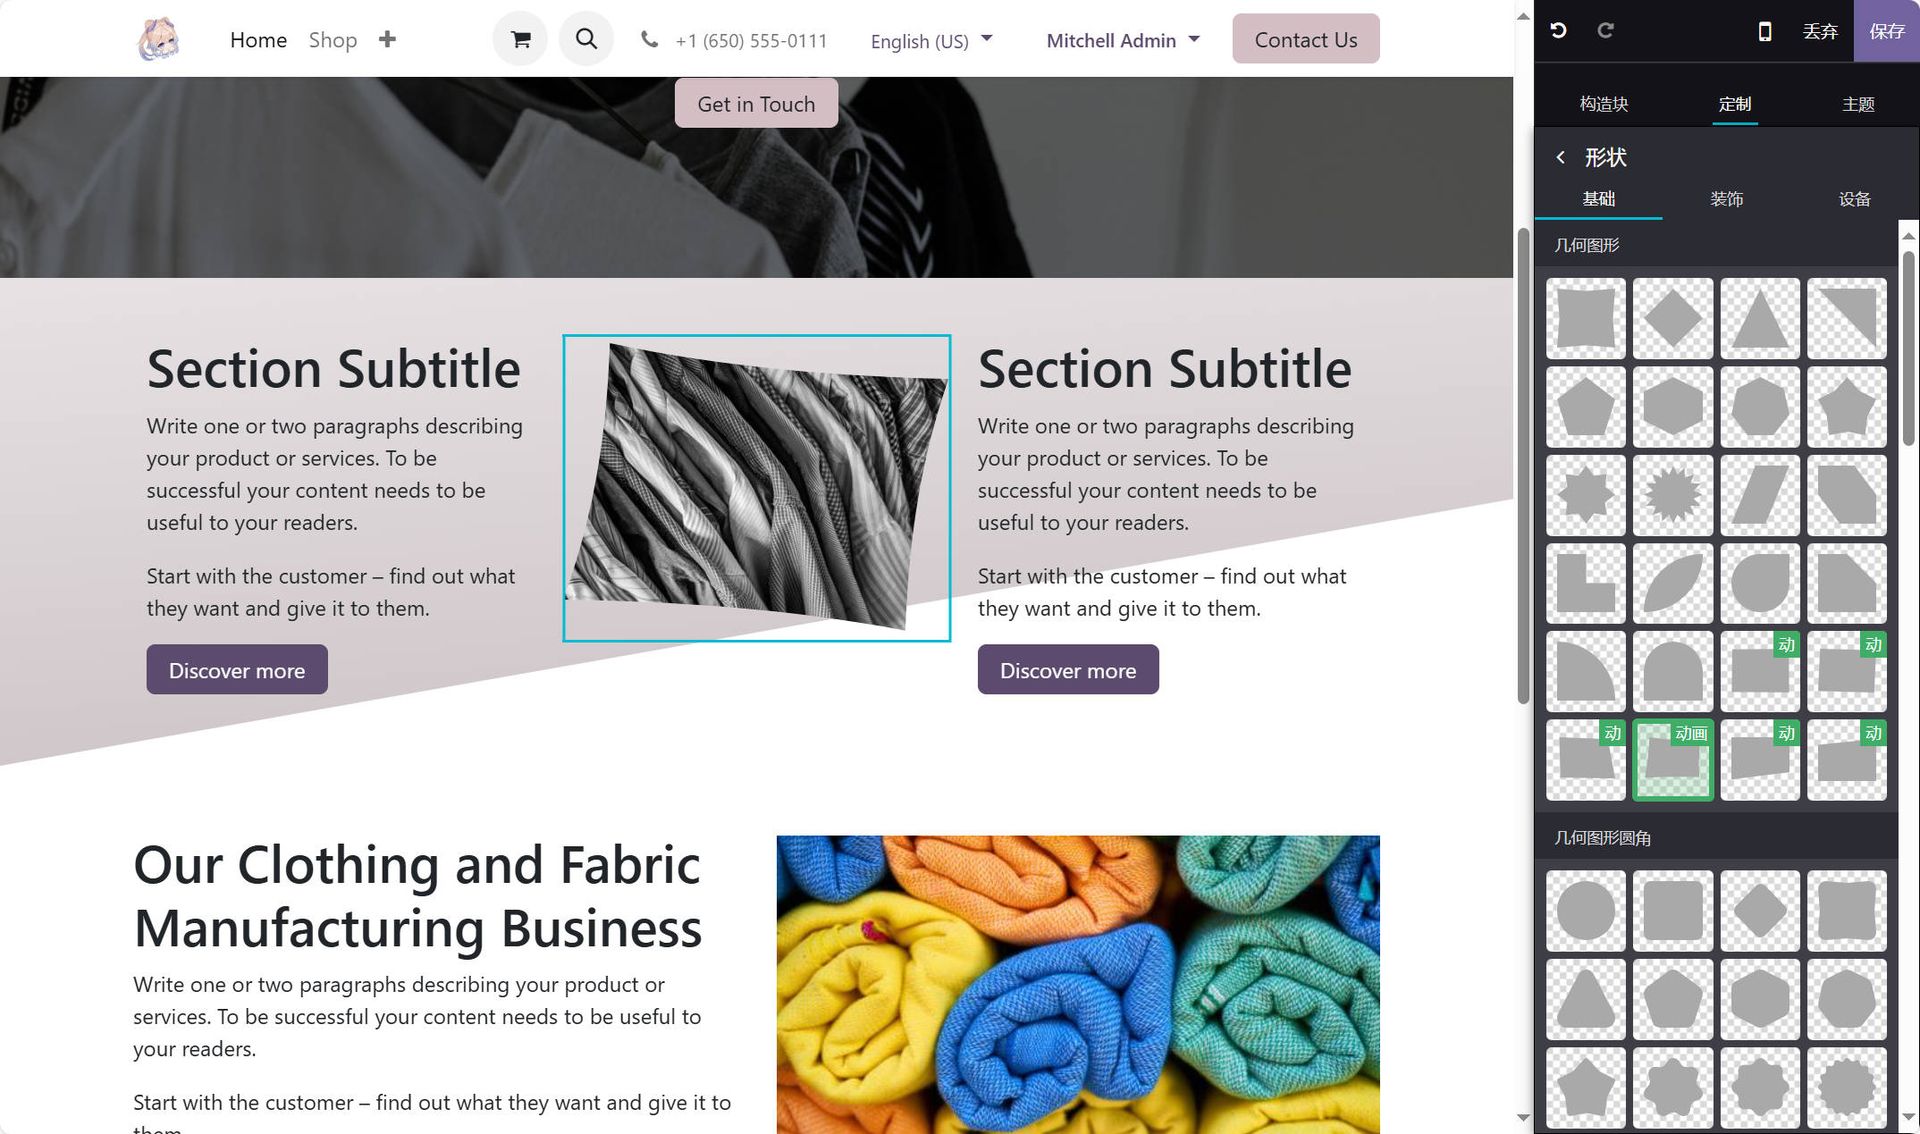Click the Shop menu link
Image resolution: width=1920 pixels, height=1134 pixels.
[x=333, y=40]
